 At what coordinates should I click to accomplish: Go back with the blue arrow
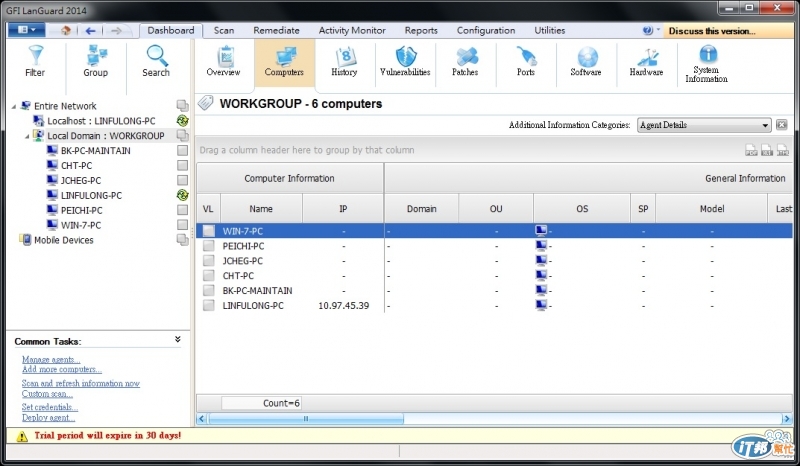tap(90, 31)
